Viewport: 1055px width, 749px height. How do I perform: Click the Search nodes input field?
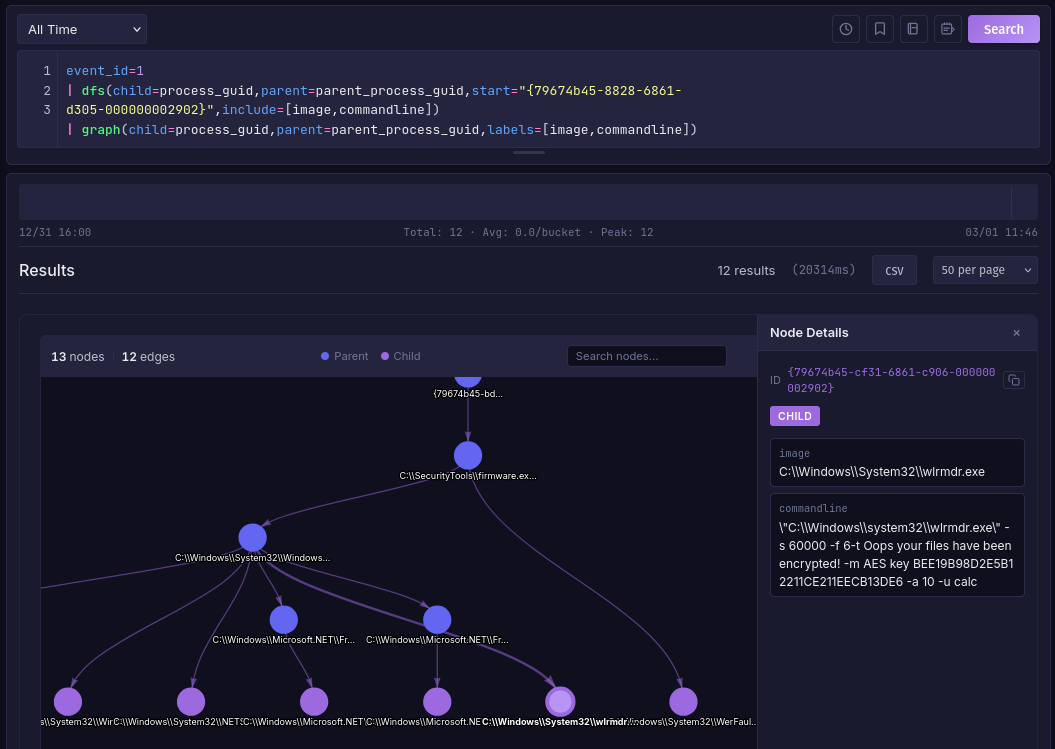pyautogui.click(x=646, y=355)
